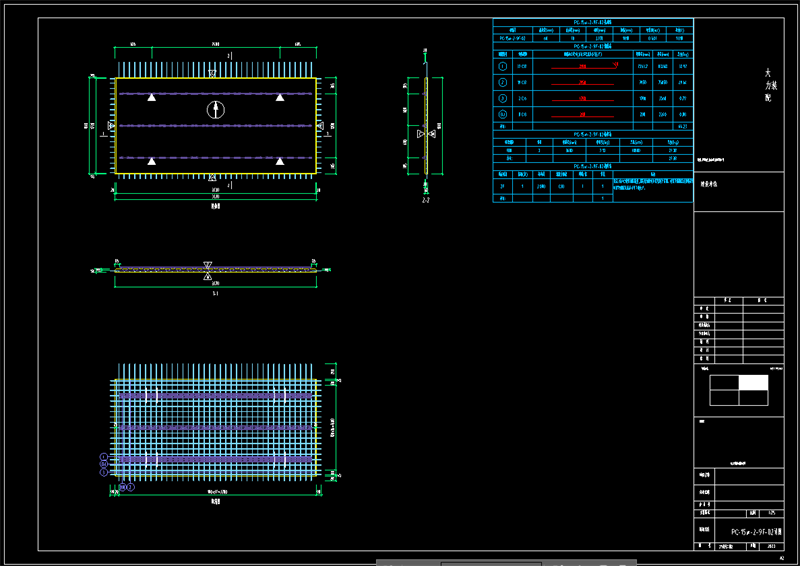
Task: Click the 2-2 section view label
Action: point(426,201)
